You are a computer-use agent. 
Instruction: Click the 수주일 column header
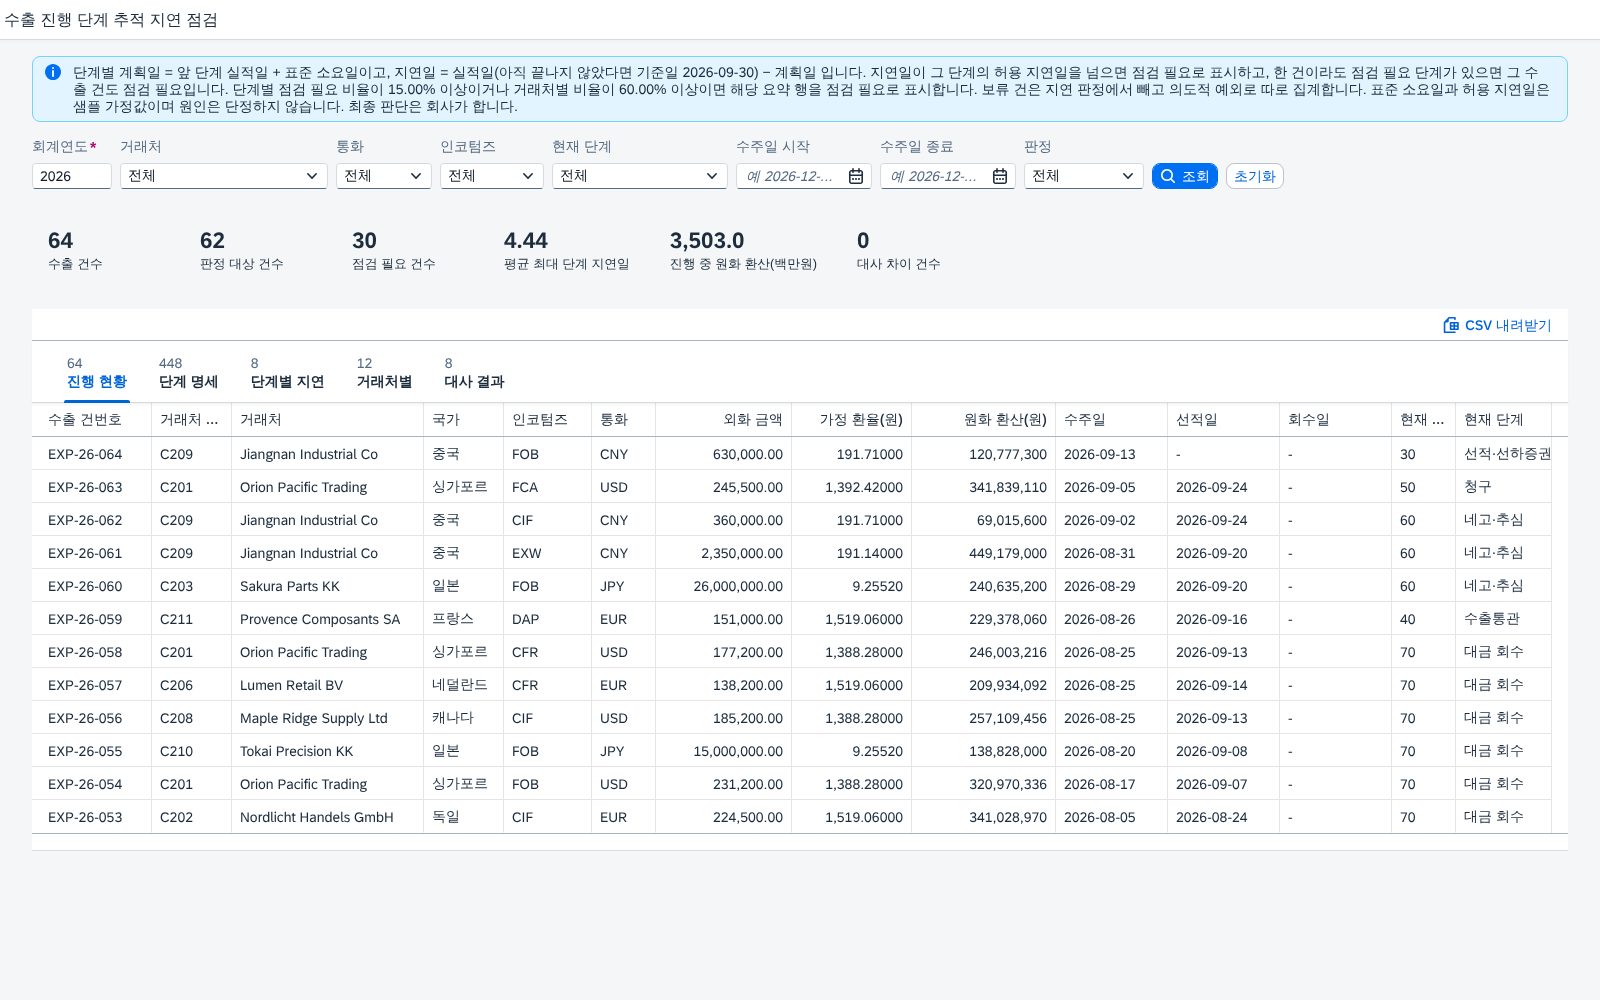tap(1112, 420)
